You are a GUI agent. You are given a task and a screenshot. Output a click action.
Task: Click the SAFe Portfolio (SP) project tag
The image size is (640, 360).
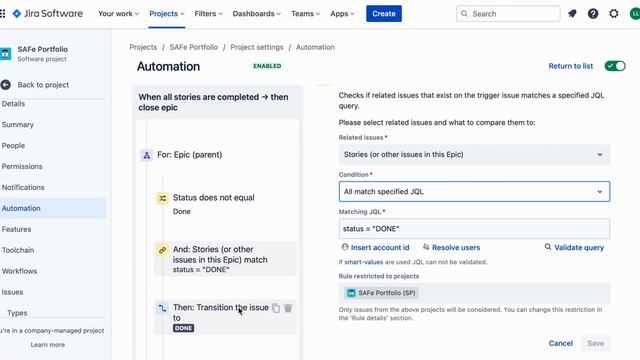(381, 293)
